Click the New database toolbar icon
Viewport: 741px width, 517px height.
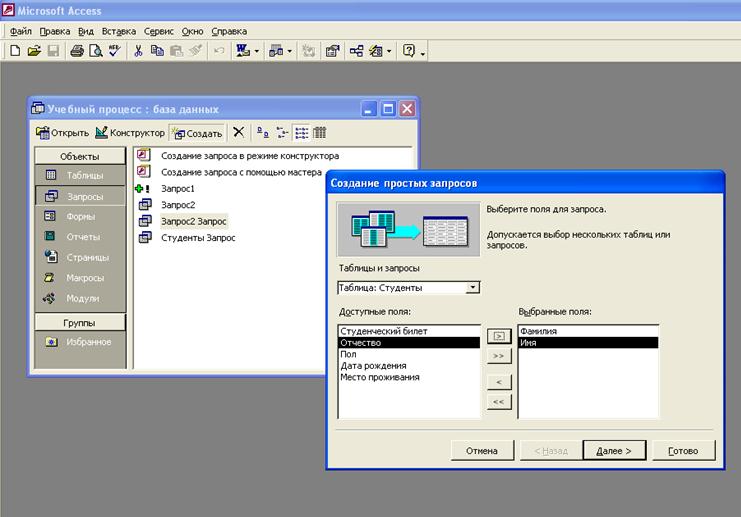[15, 51]
